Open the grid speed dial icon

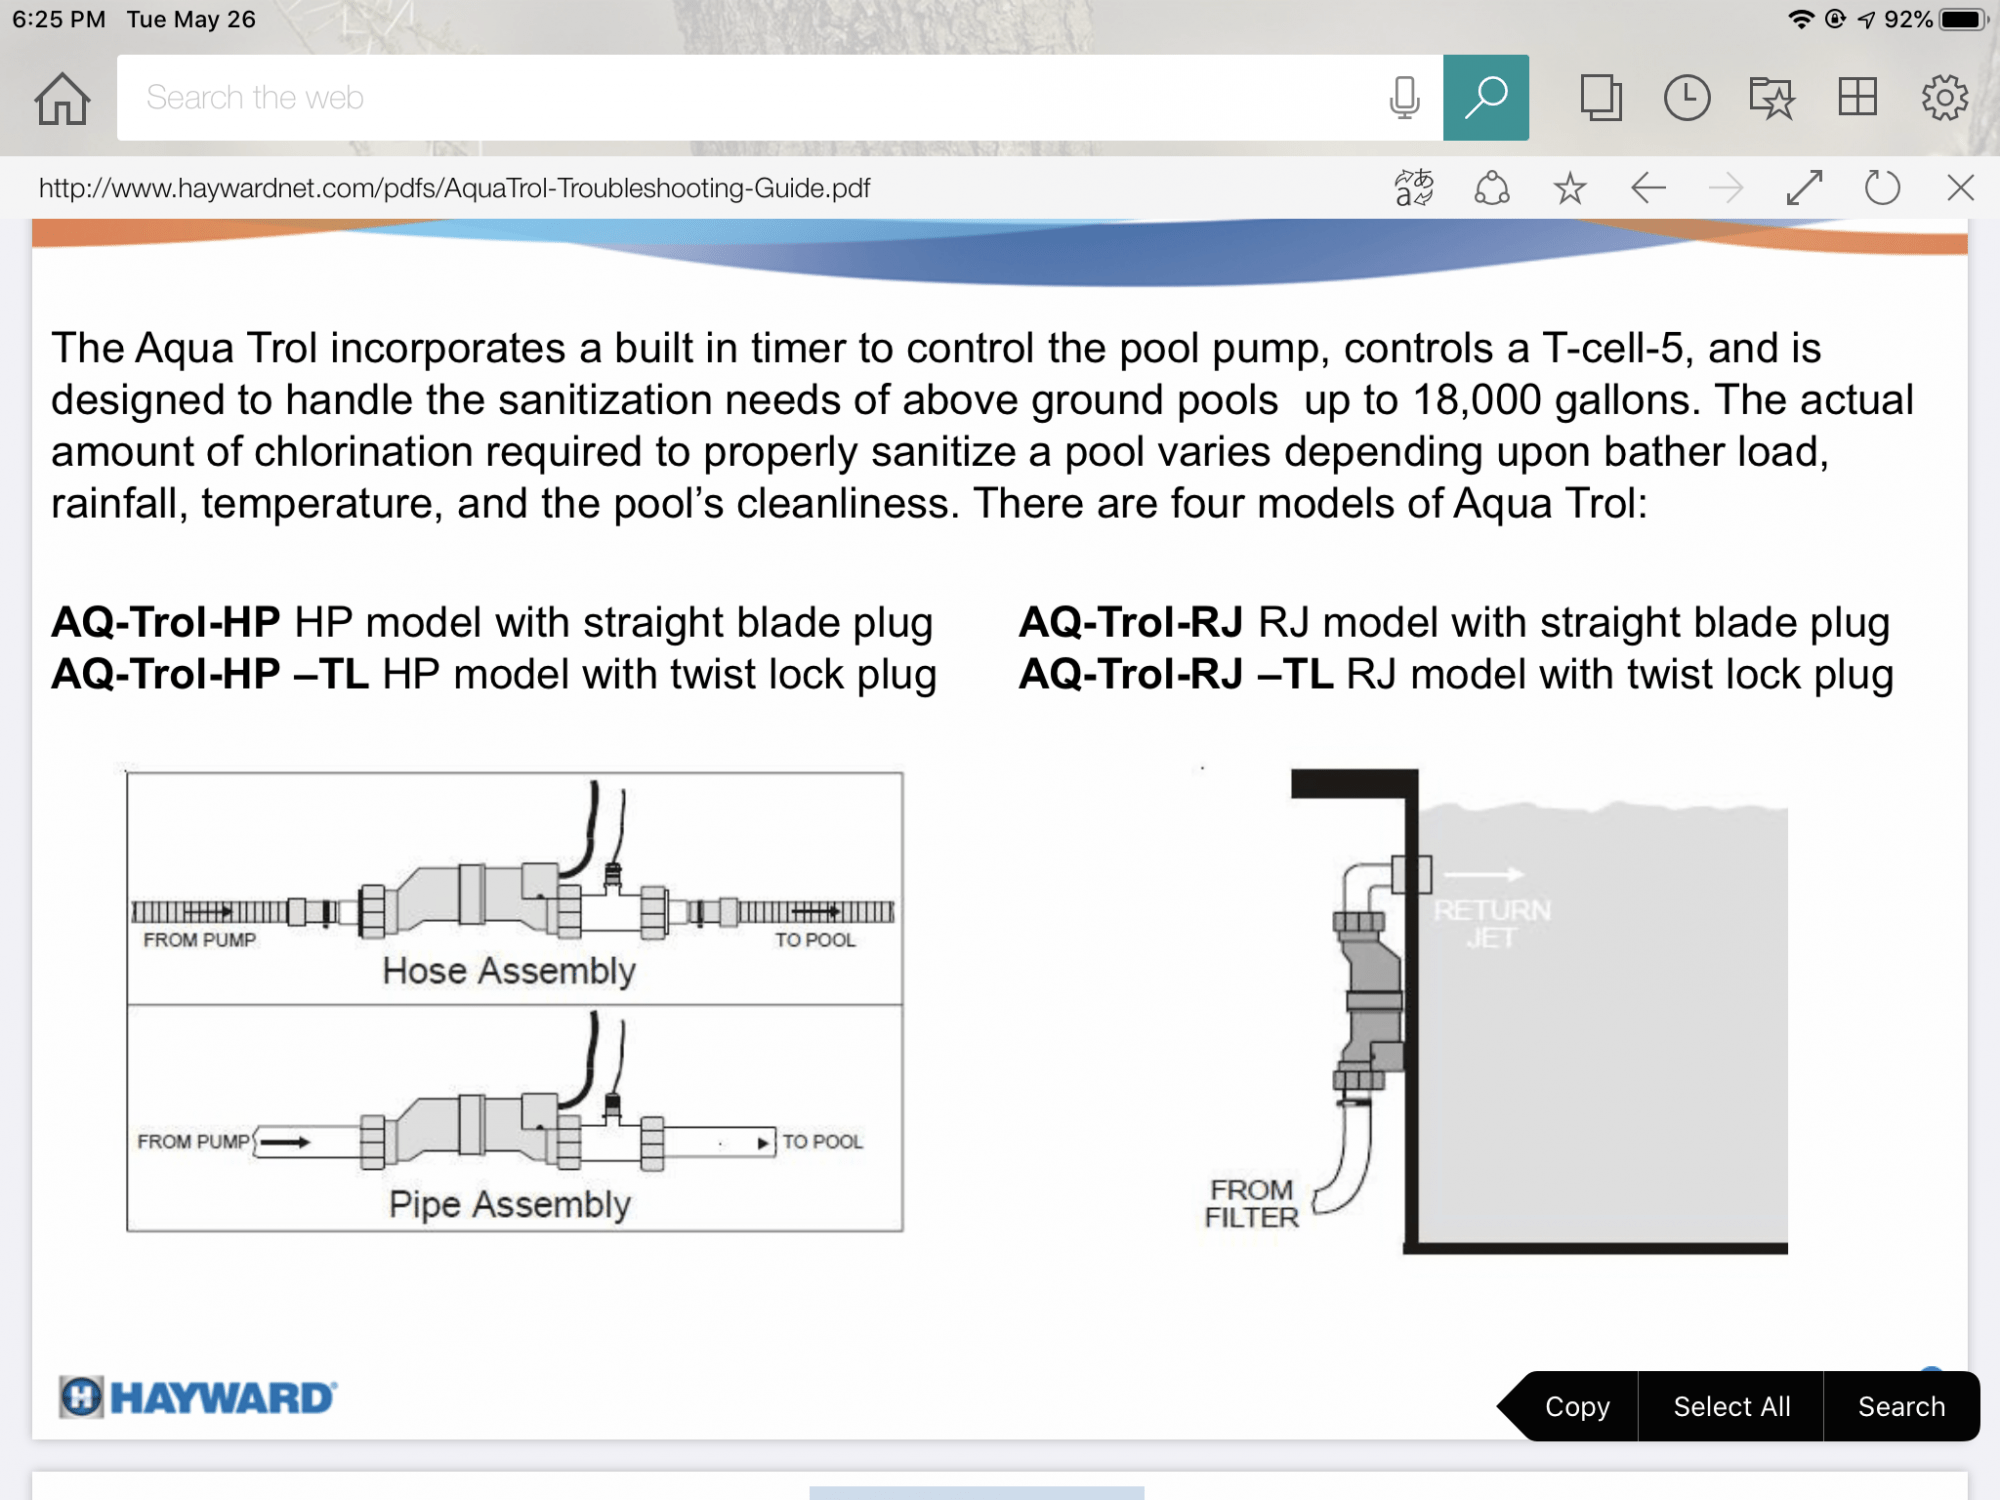tap(1858, 97)
